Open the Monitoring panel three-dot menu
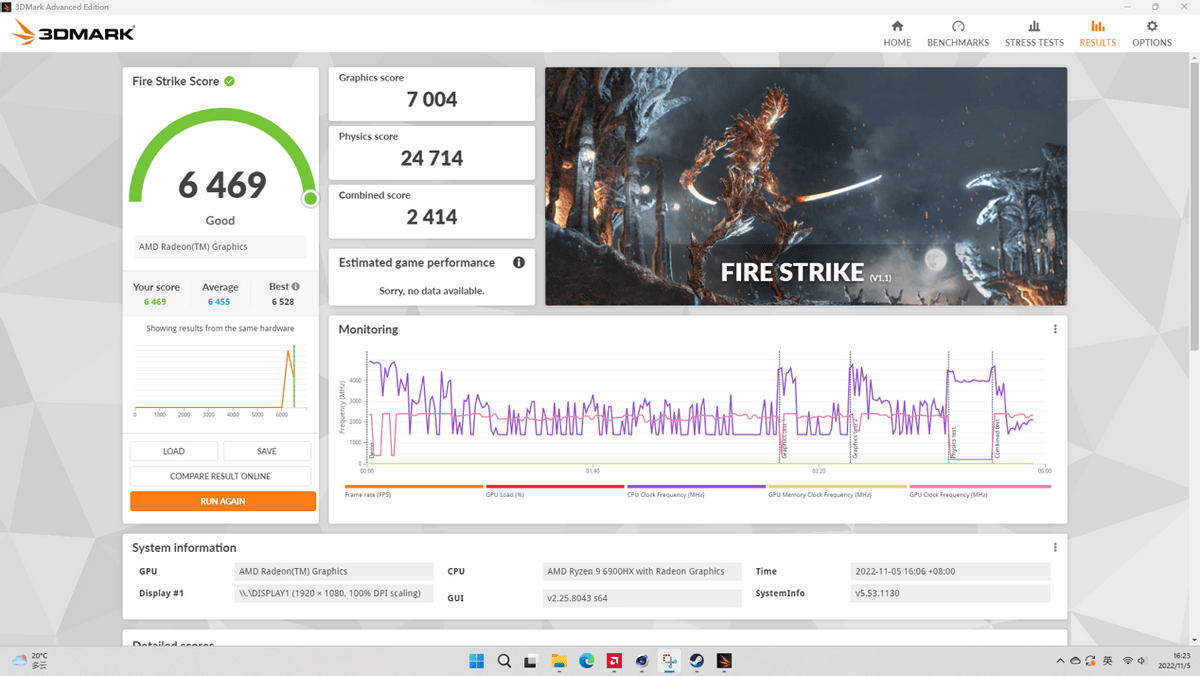Image resolution: width=1200 pixels, height=676 pixels. [x=1055, y=329]
